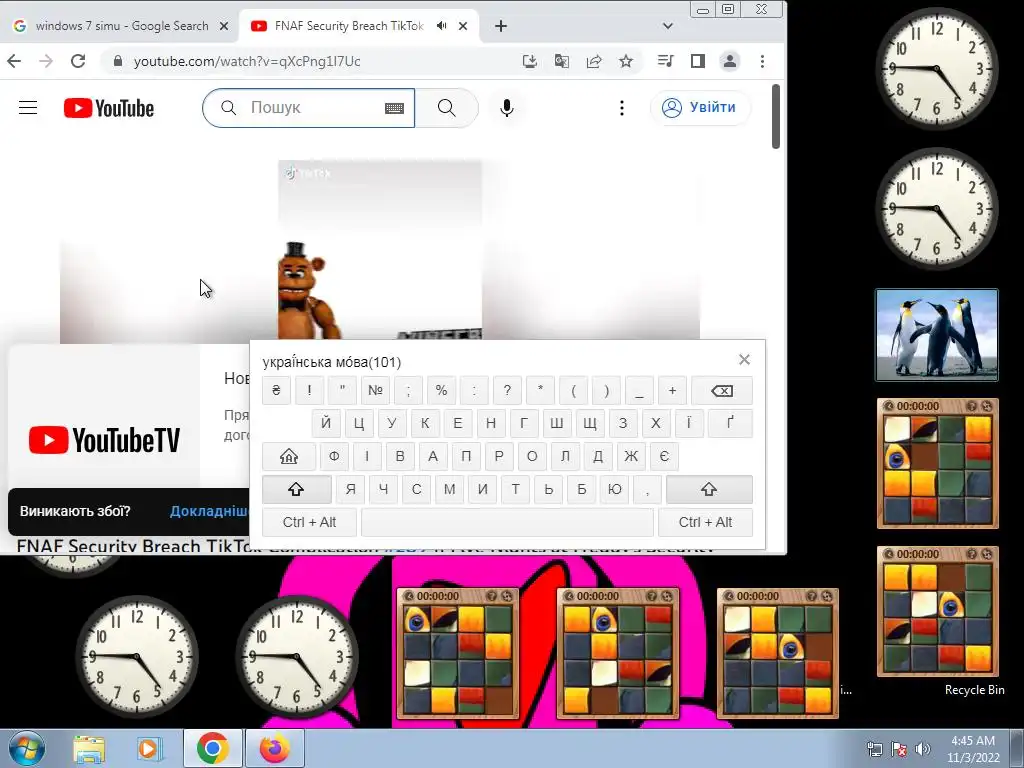Click the Докладніше link
Image resolution: width=1024 pixels, height=768 pixels.
click(x=209, y=511)
